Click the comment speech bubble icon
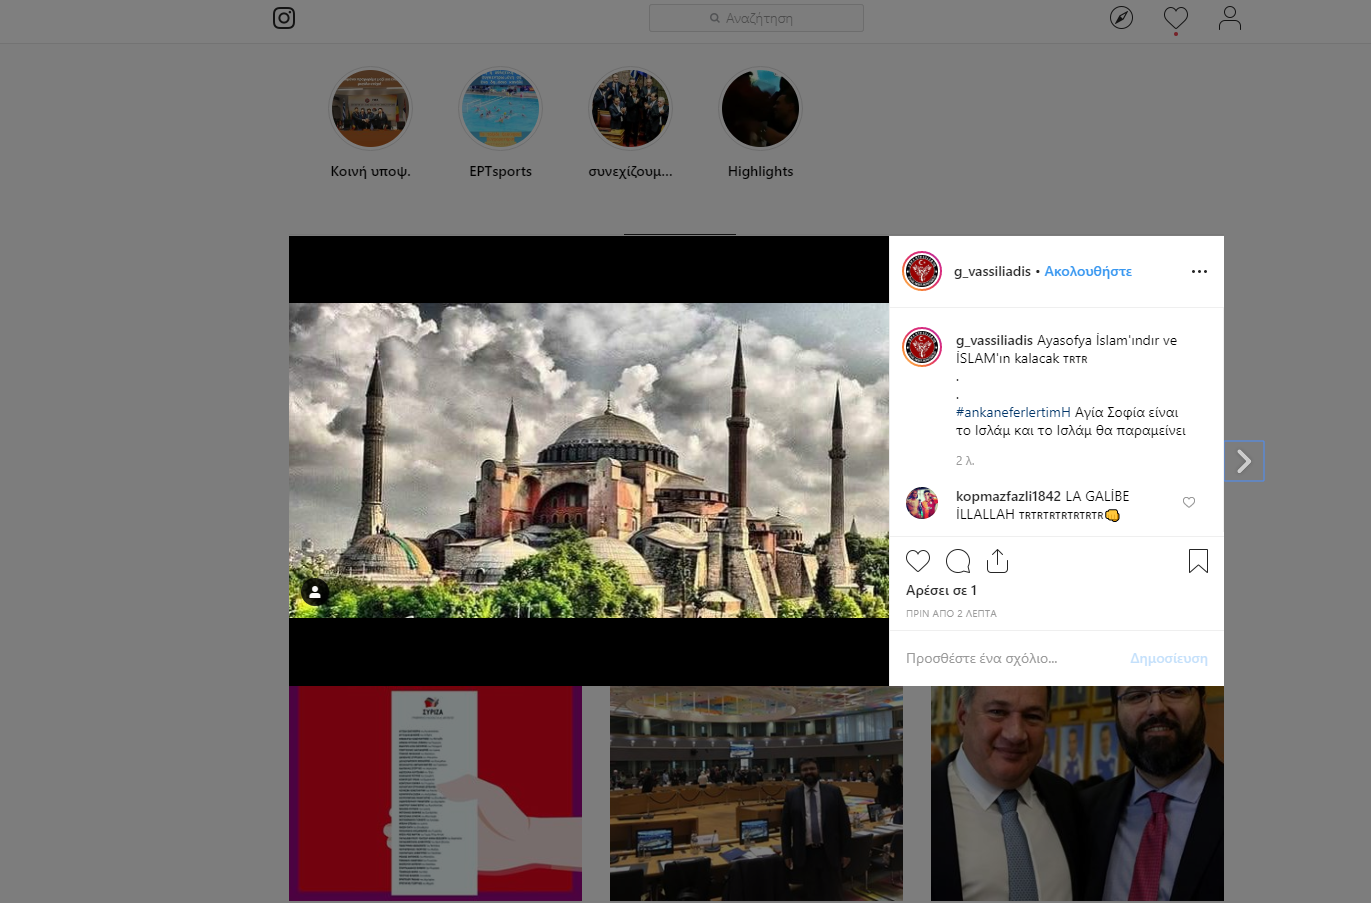 coord(958,561)
